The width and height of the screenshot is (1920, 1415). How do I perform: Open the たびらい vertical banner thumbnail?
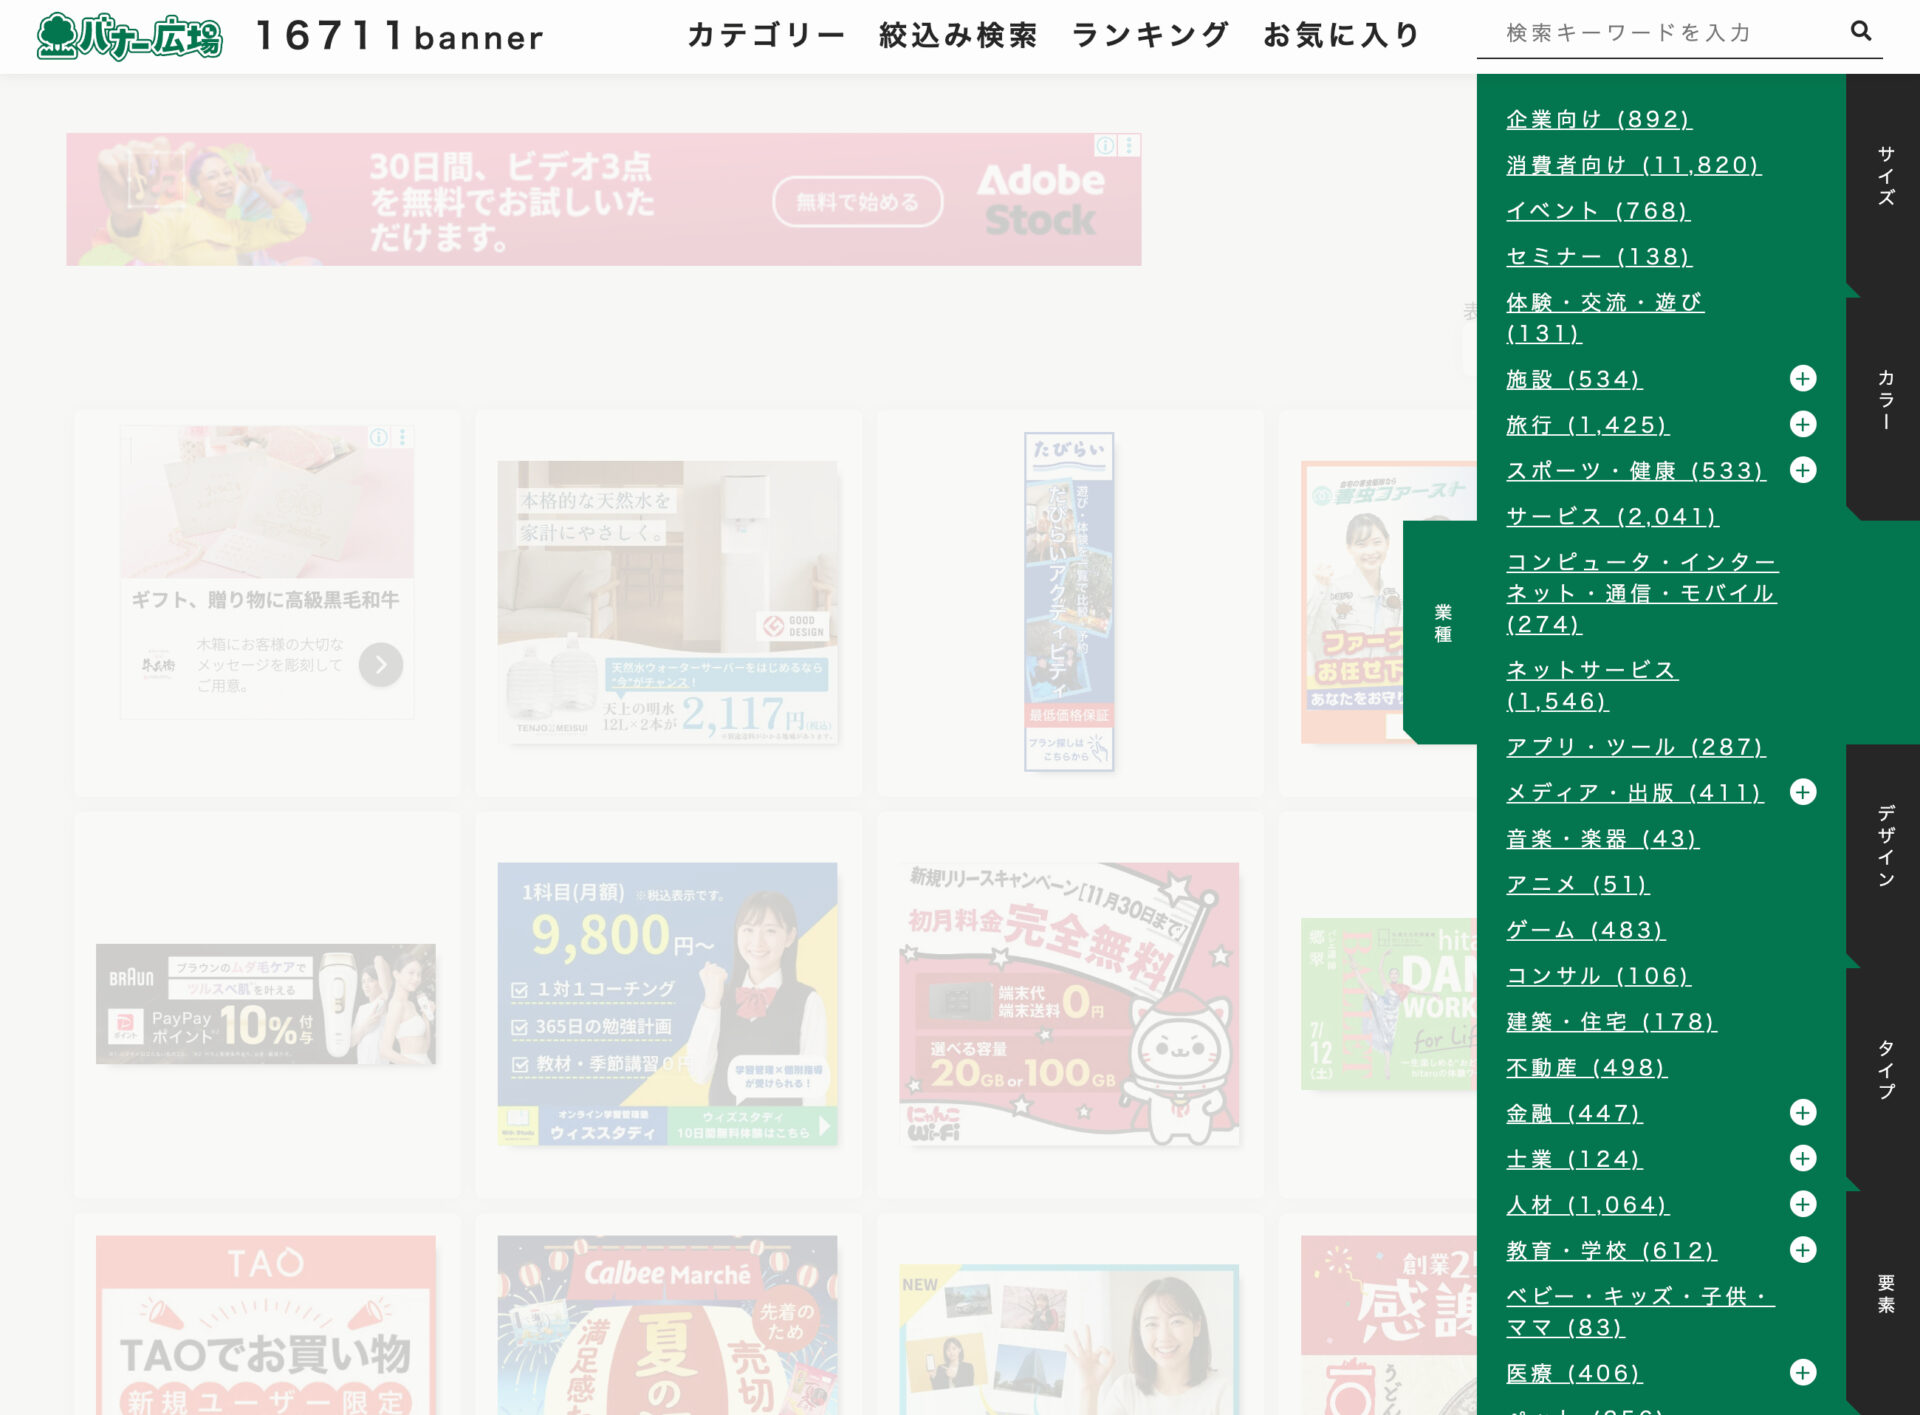click(1069, 602)
